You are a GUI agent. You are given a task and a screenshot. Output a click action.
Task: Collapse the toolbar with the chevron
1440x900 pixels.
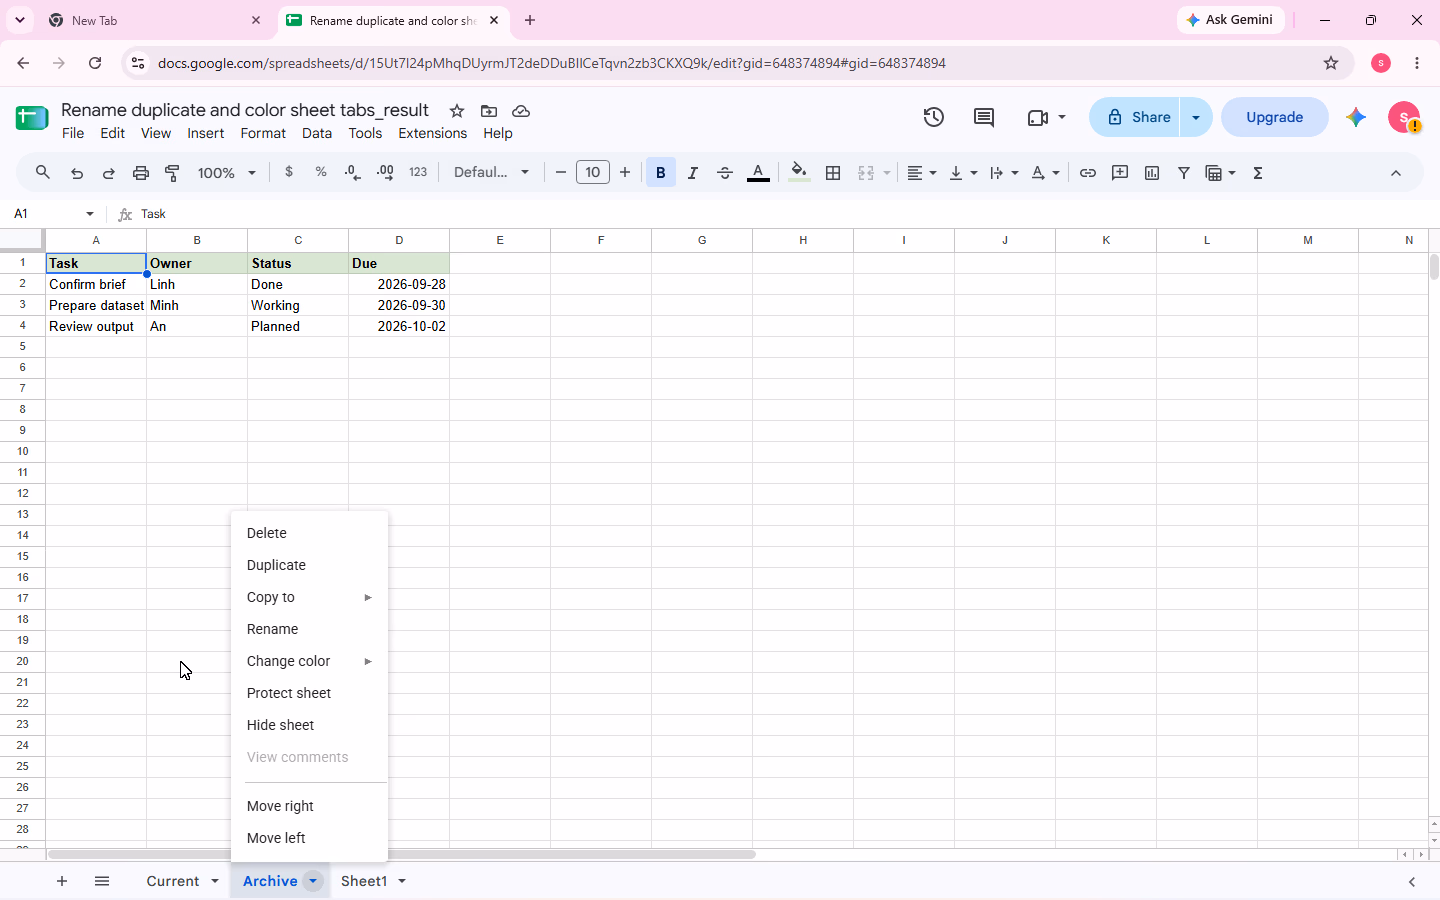pyautogui.click(x=1396, y=173)
